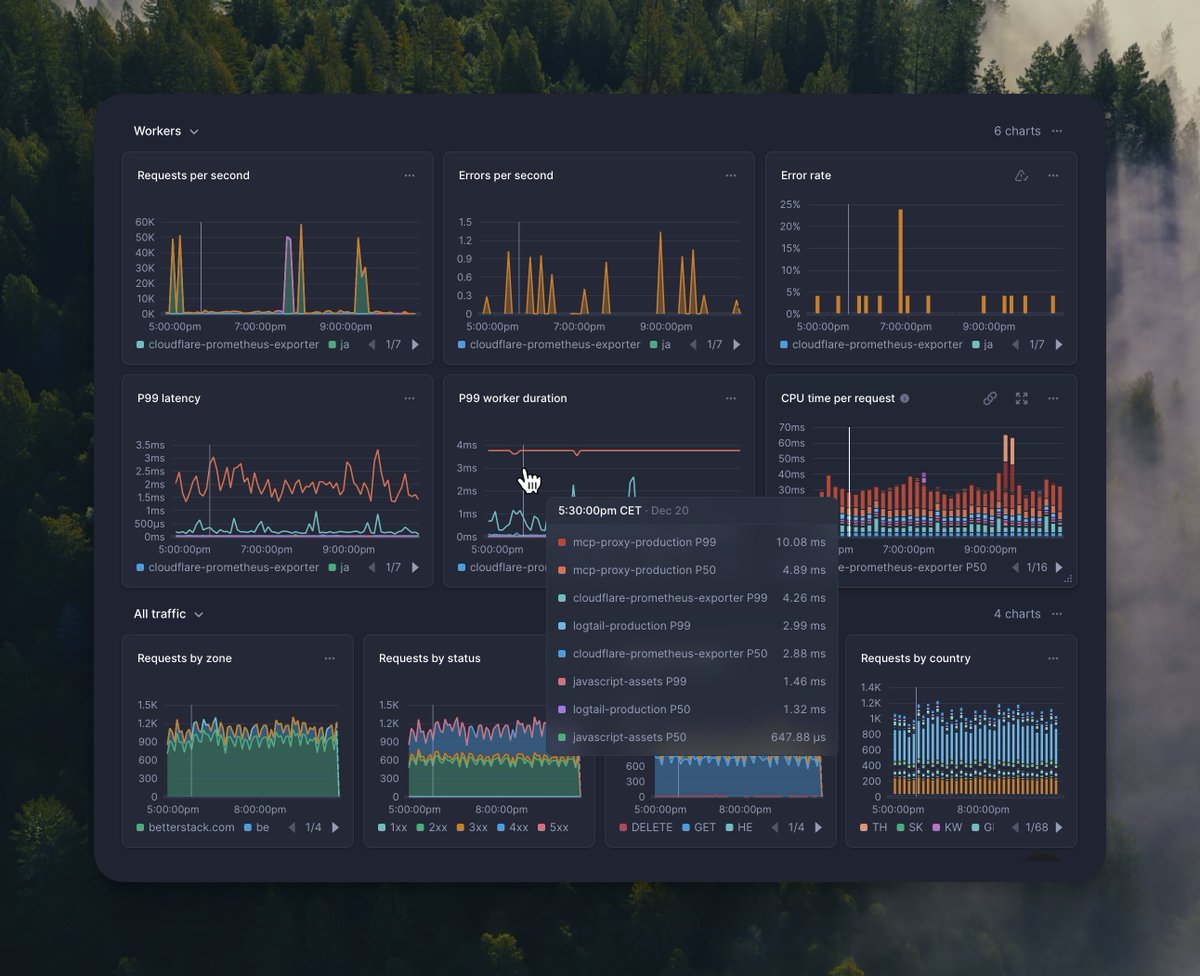Click the Requests by status chart title
Image resolution: width=1200 pixels, height=976 pixels.
430,658
